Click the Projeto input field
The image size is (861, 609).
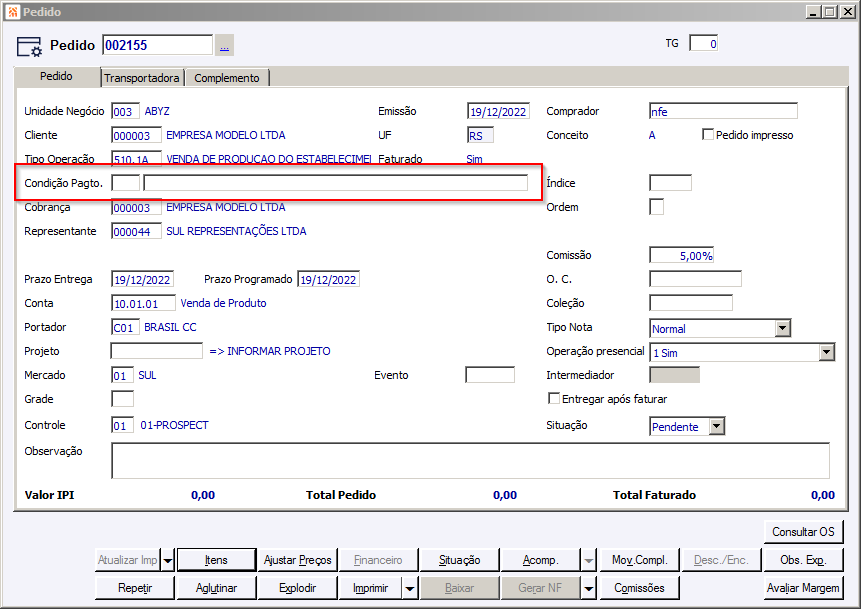157,351
